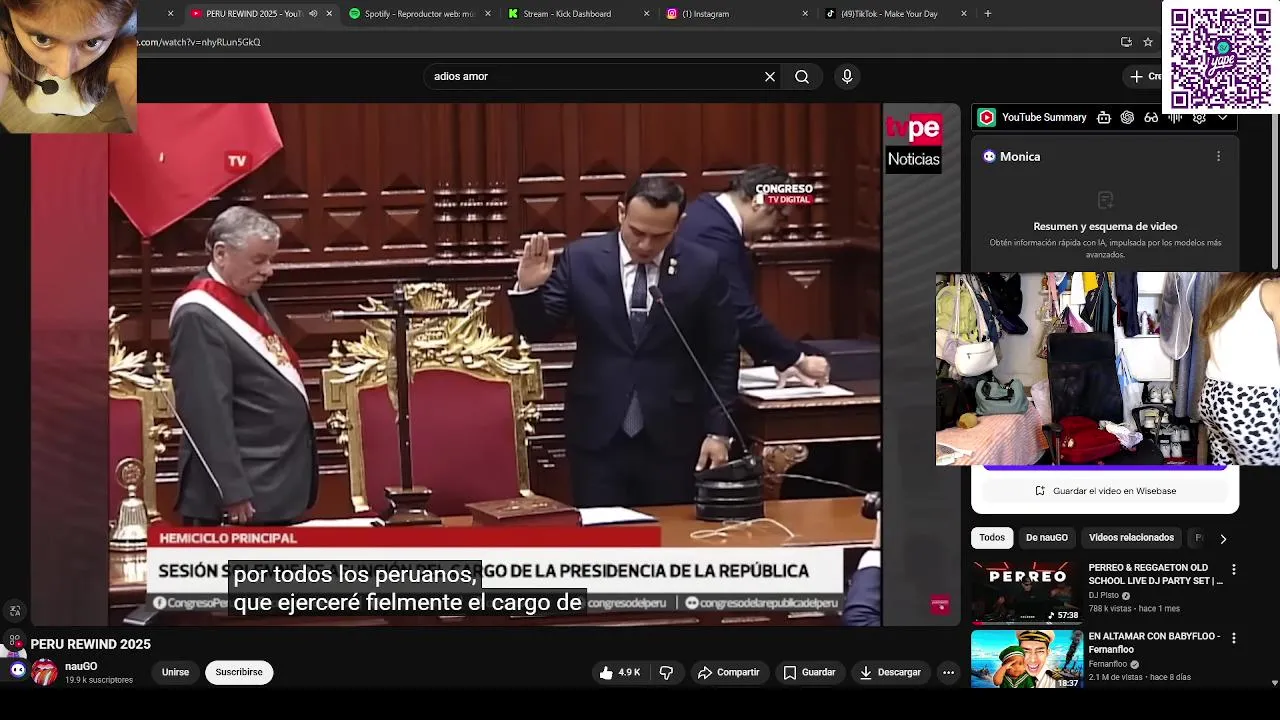
Task: Click the Resumen y esquema de video heading
Action: click(1105, 226)
